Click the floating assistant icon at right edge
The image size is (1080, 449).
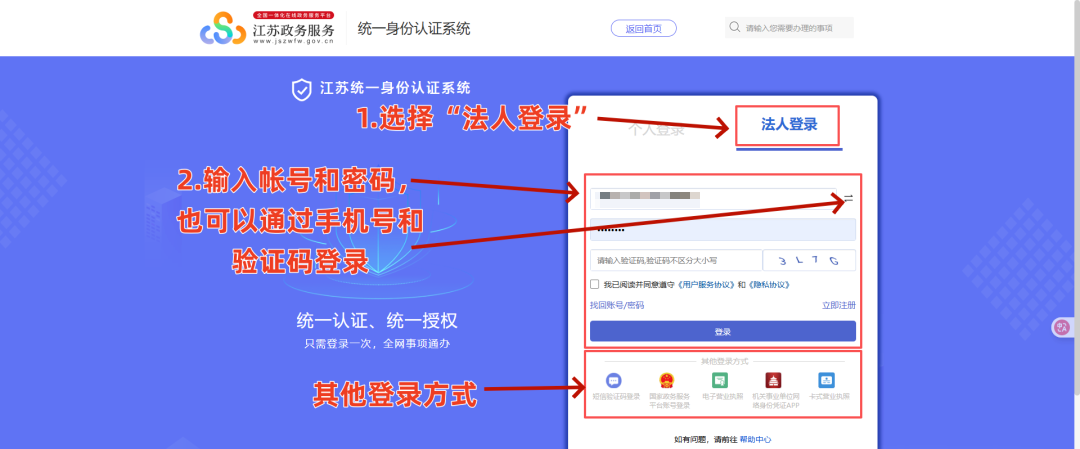click(x=1062, y=328)
